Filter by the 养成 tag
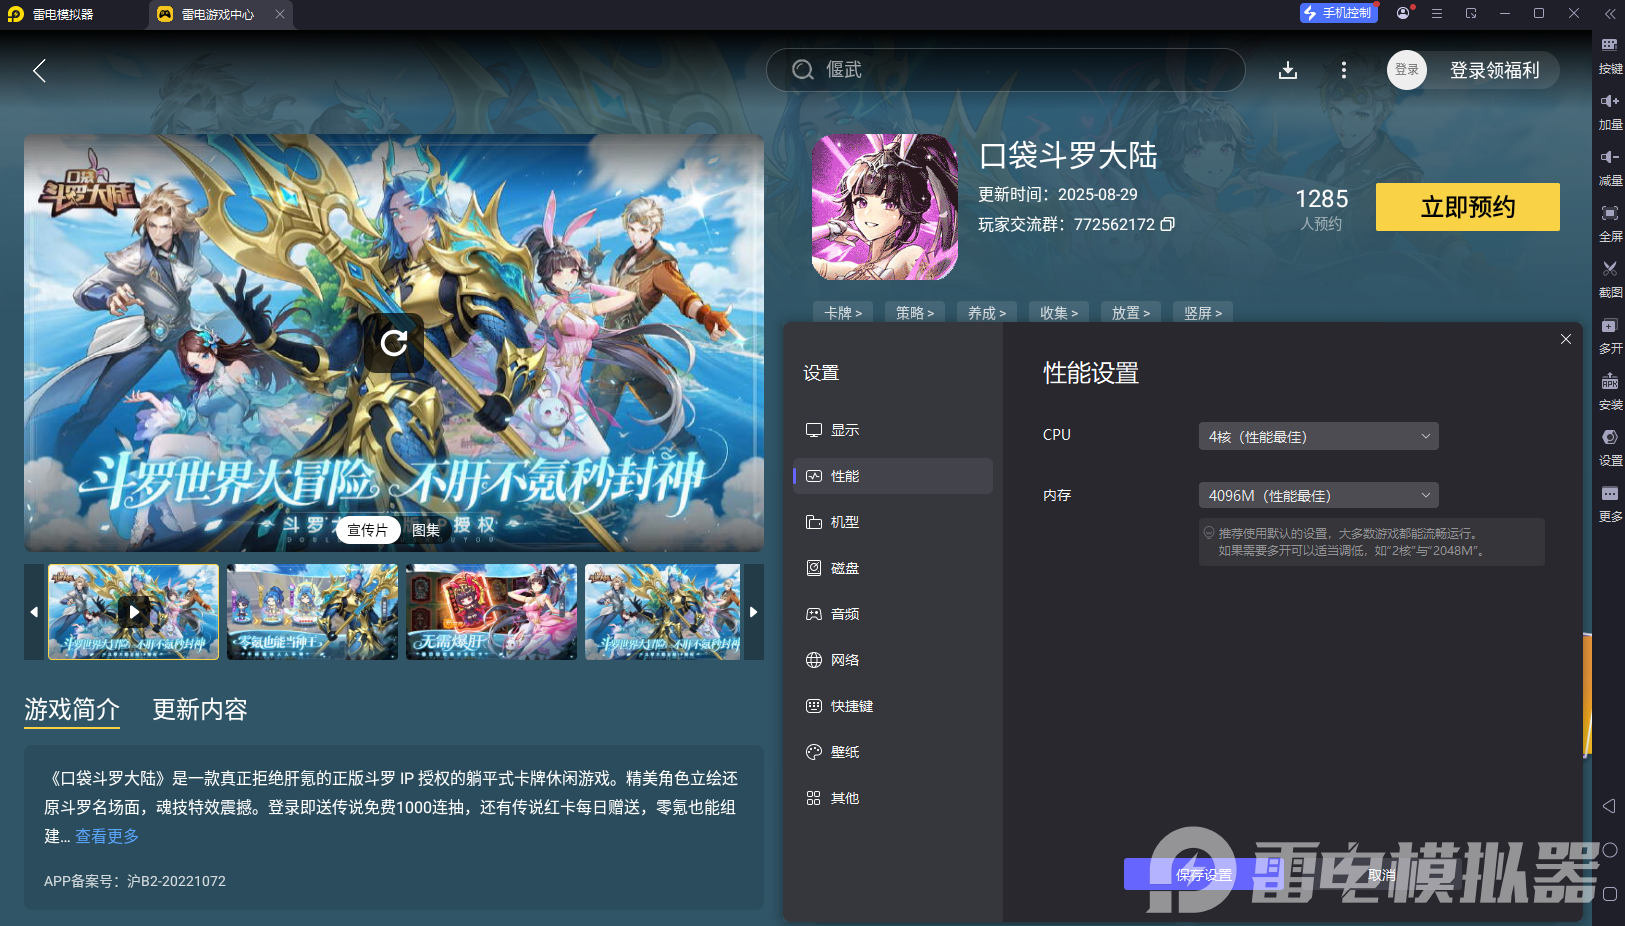Viewport: 1625px width, 926px height. [987, 313]
